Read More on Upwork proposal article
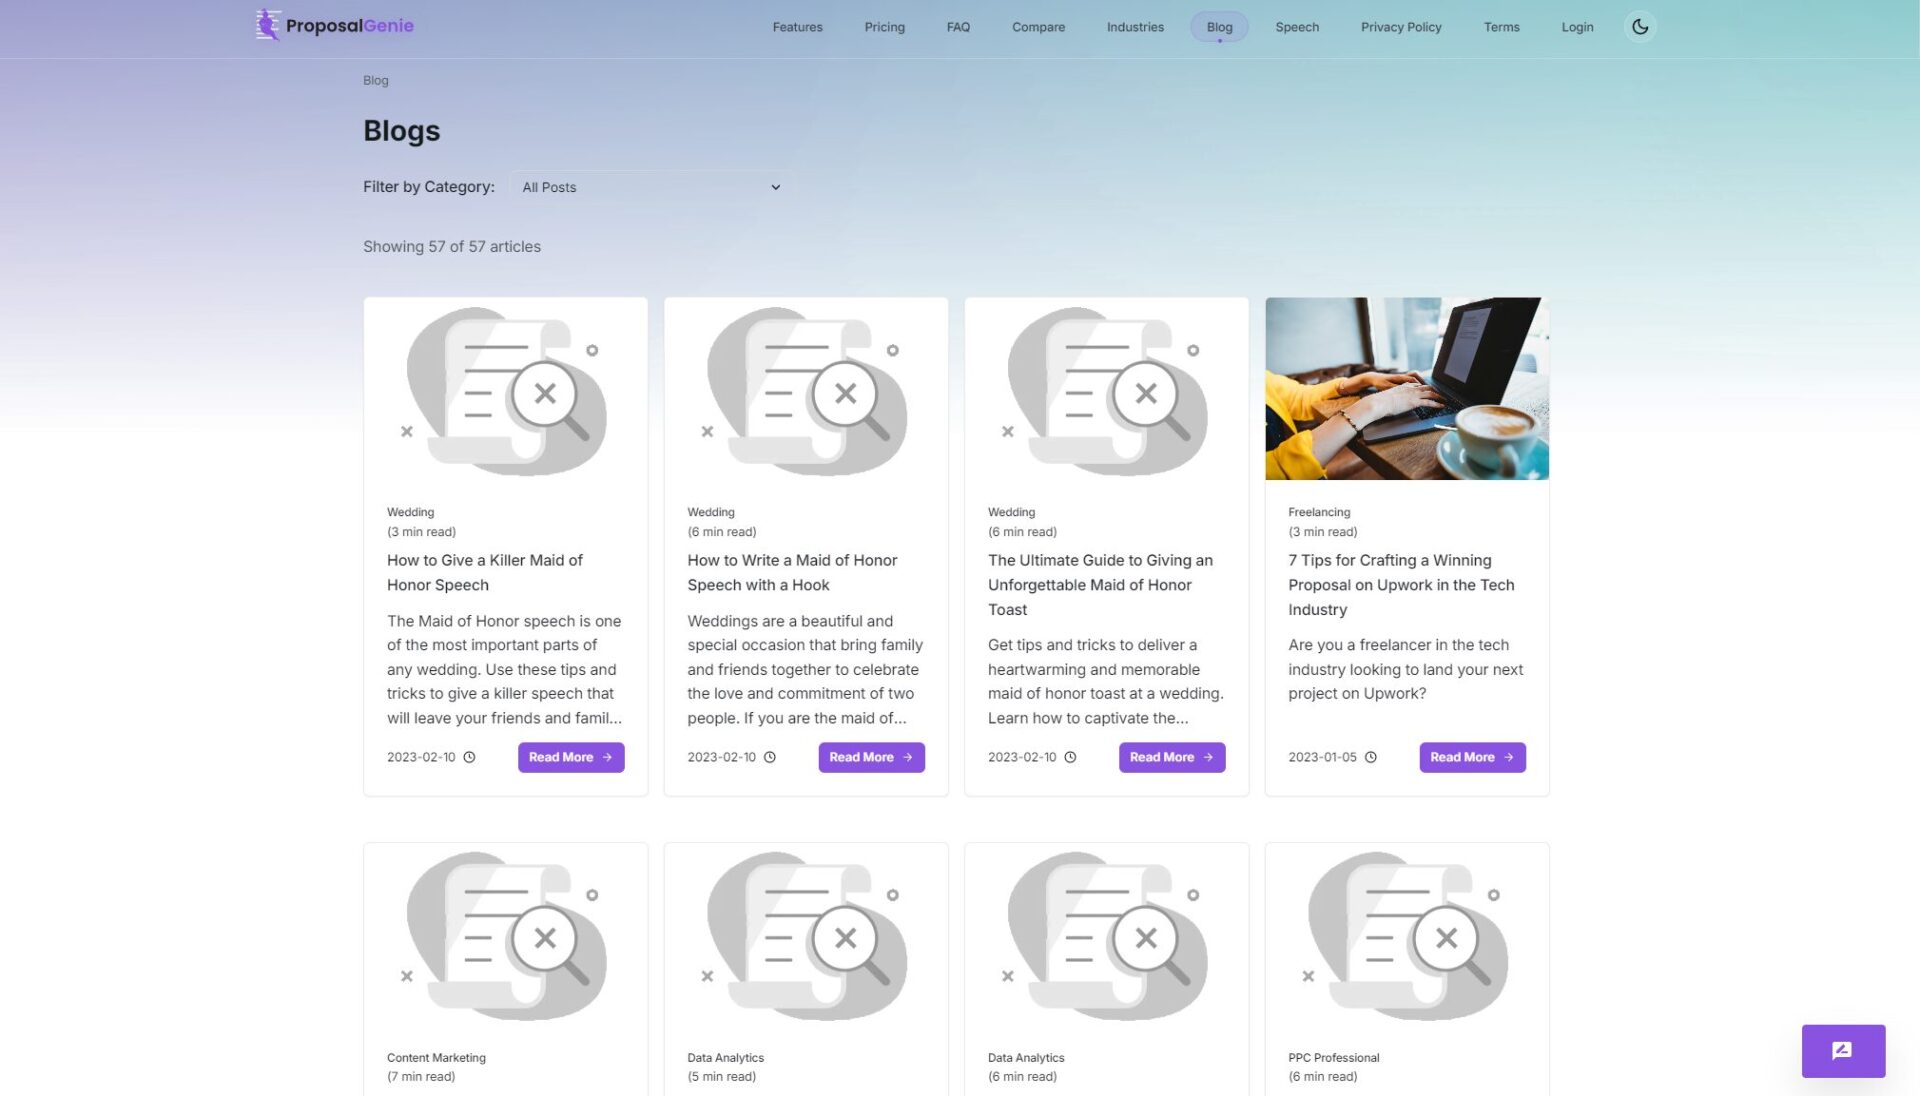This screenshot has height=1096, width=1920. point(1472,757)
